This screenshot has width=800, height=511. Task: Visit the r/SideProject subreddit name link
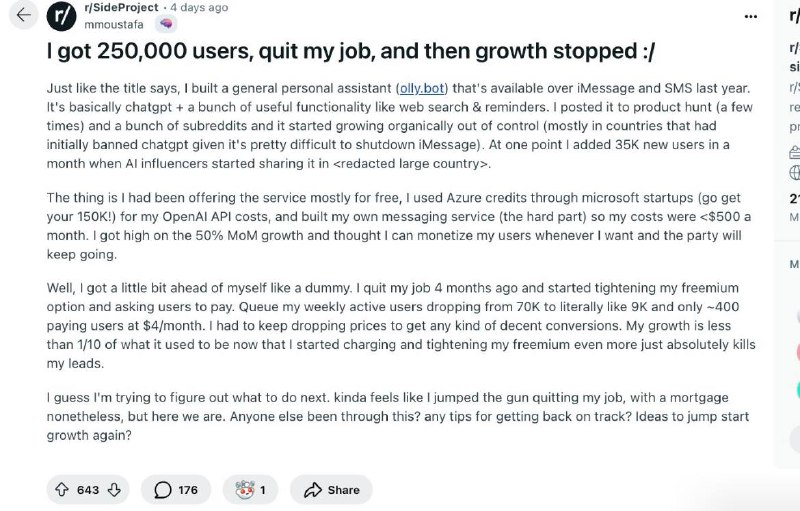point(121,8)
